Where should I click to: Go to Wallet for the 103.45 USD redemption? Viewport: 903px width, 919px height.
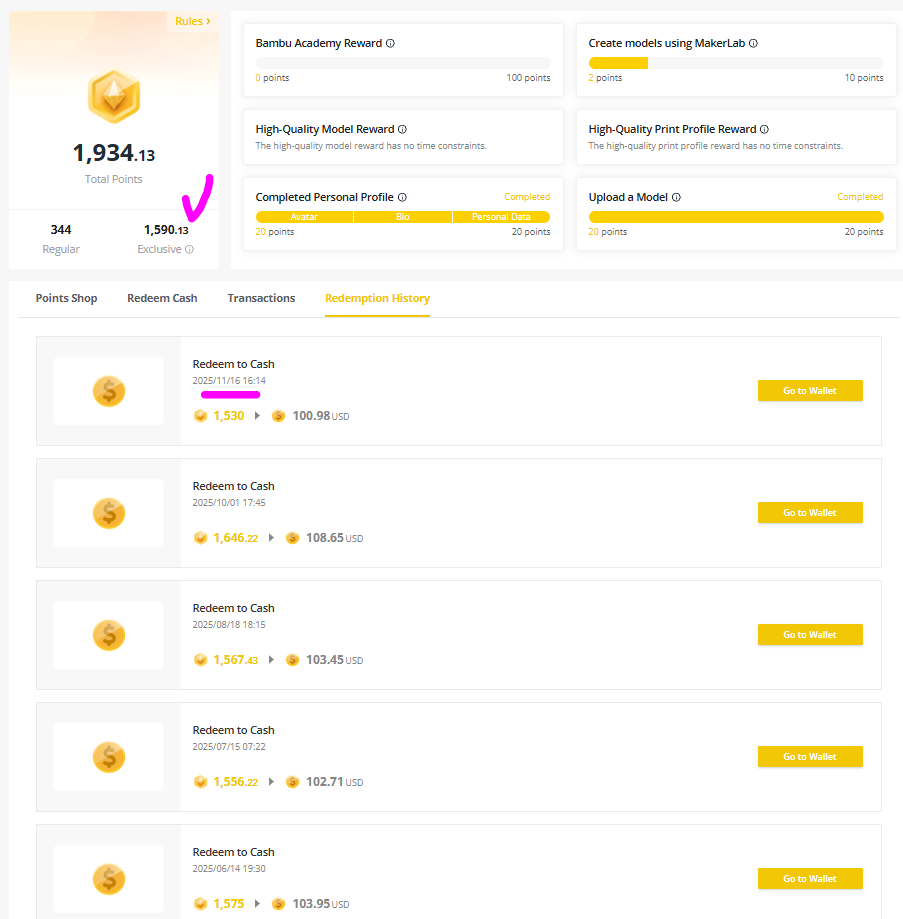tap(809, 635)
